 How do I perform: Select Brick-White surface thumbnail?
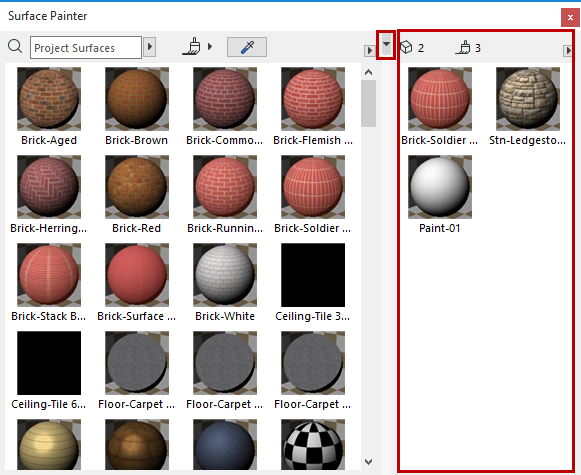[225, 275]
